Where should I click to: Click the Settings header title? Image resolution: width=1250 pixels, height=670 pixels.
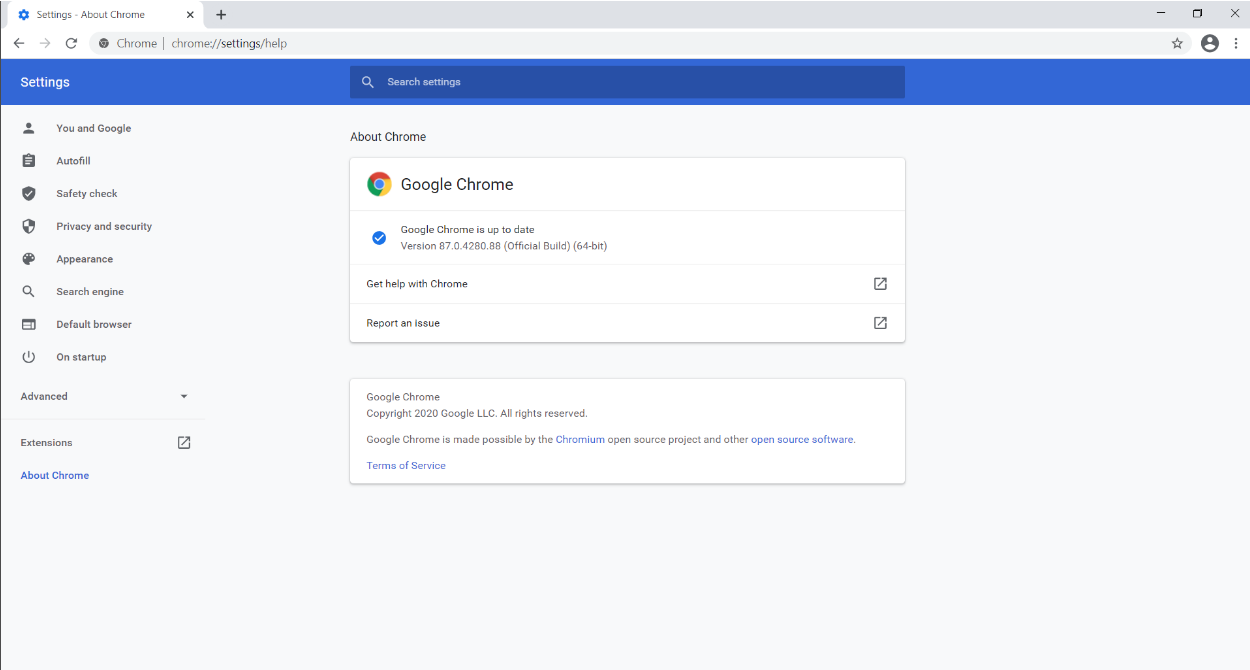[x=45, y=82]
